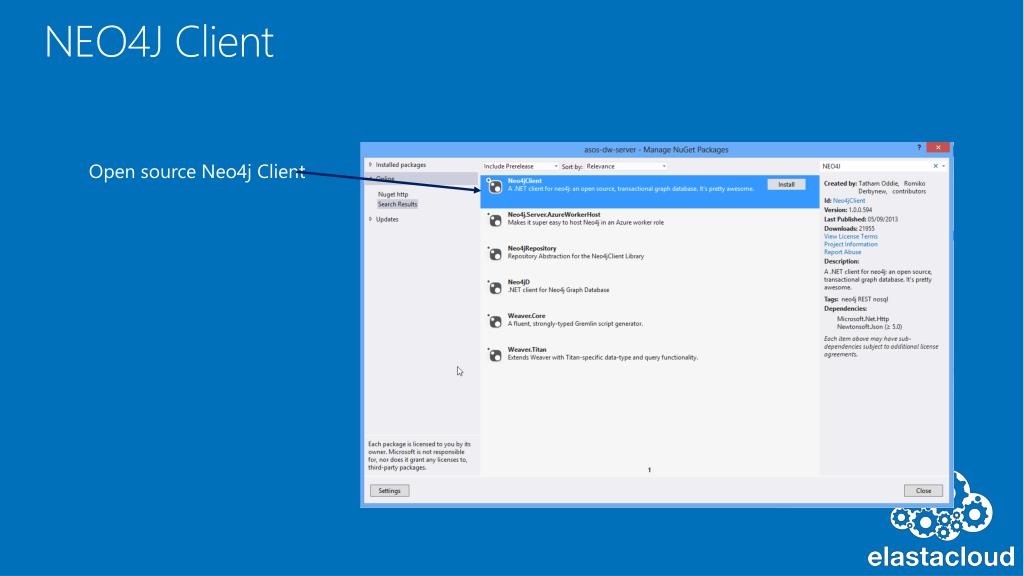Open the search box history dropdown arrow

[x=944, y=166]
